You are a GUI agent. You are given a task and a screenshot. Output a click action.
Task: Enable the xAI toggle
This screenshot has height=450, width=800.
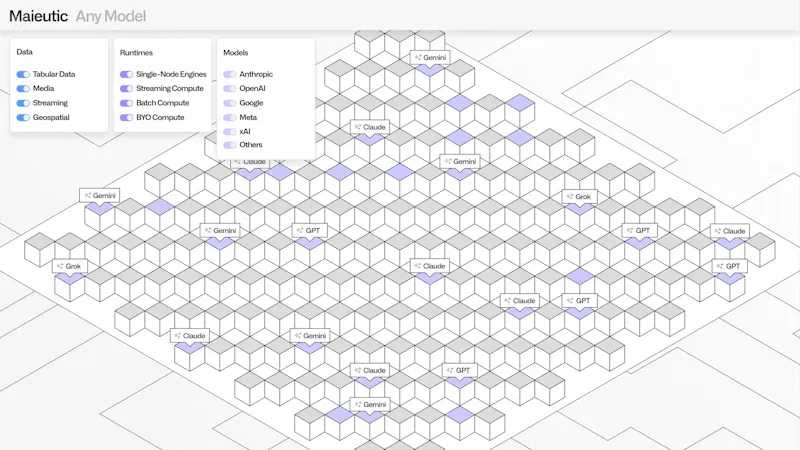230,132
